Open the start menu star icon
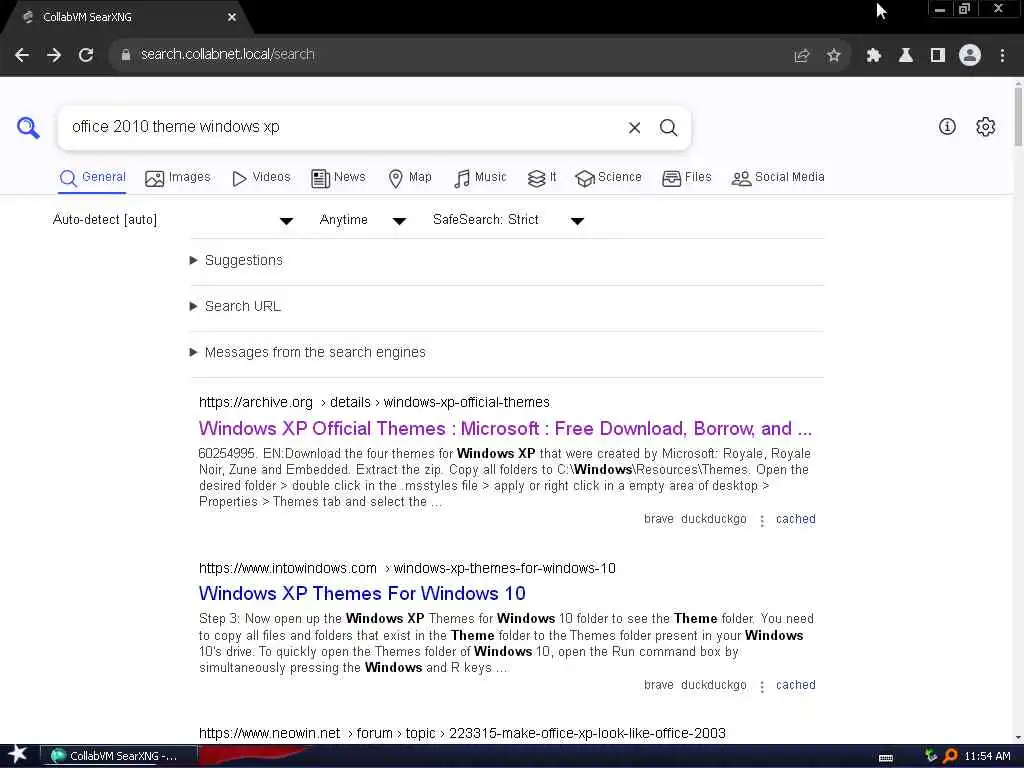Viewport: 1024px width, 768px height. (x=17, y=755)
